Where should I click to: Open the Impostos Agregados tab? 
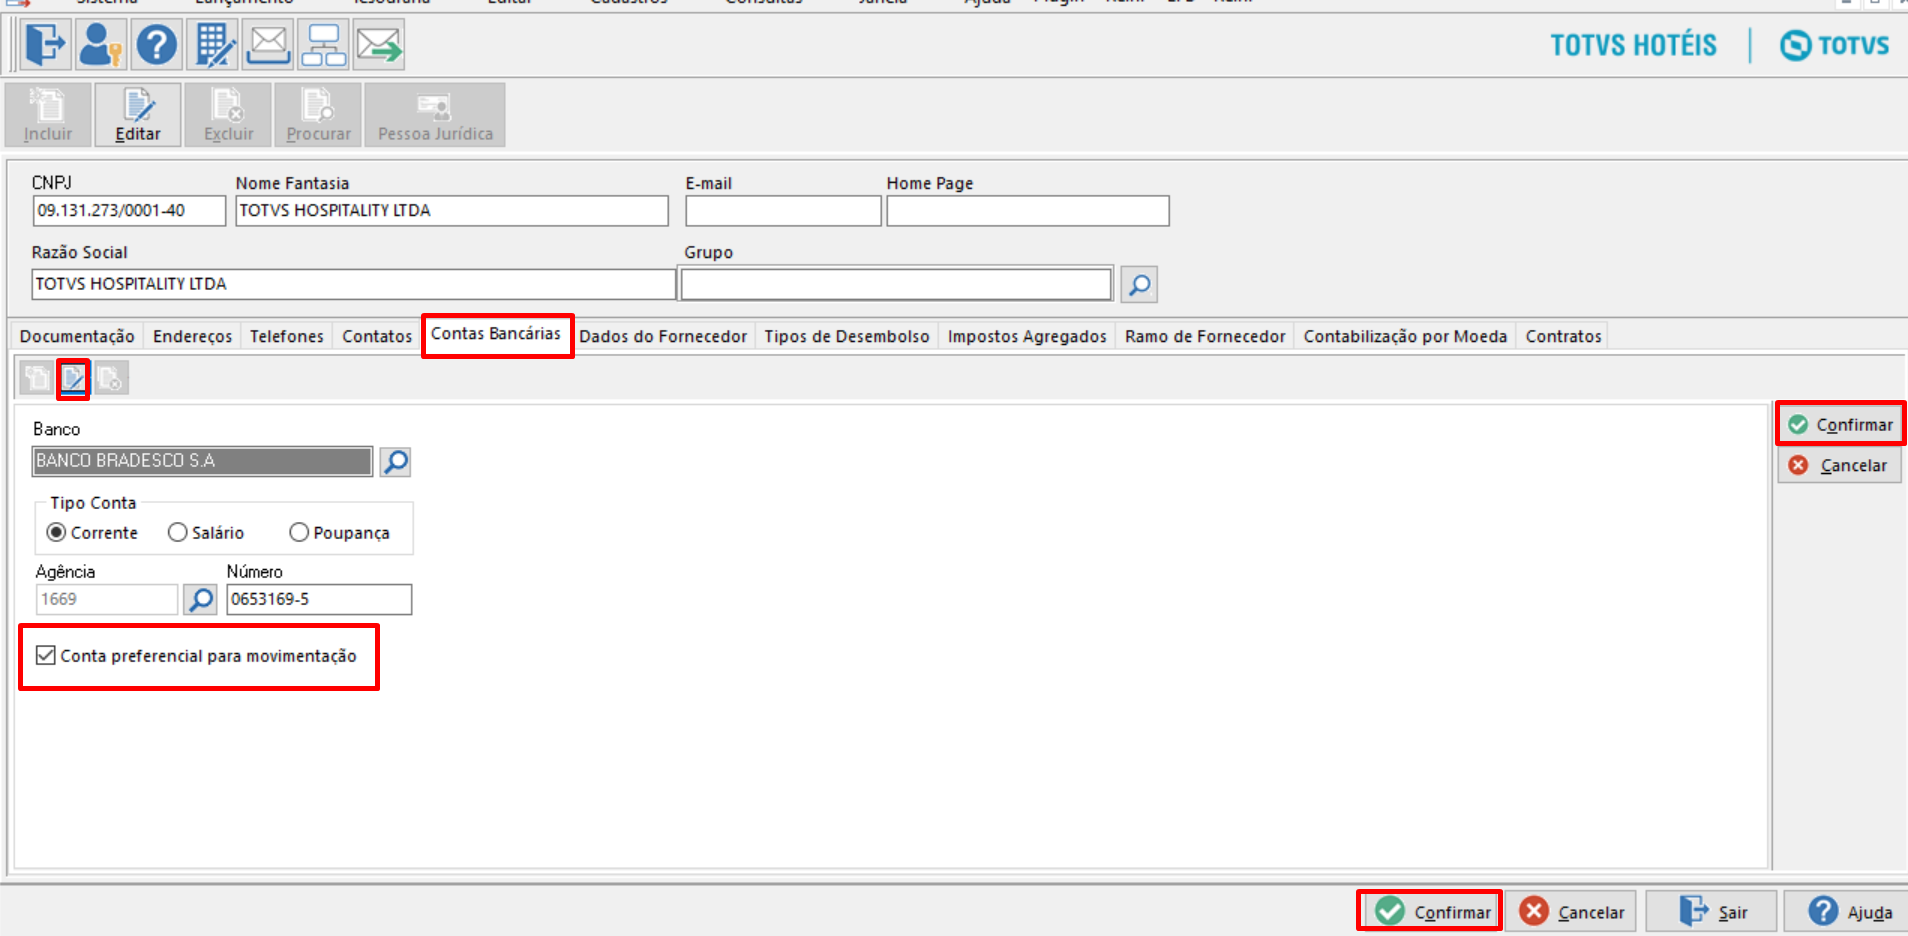[1027, 336]
